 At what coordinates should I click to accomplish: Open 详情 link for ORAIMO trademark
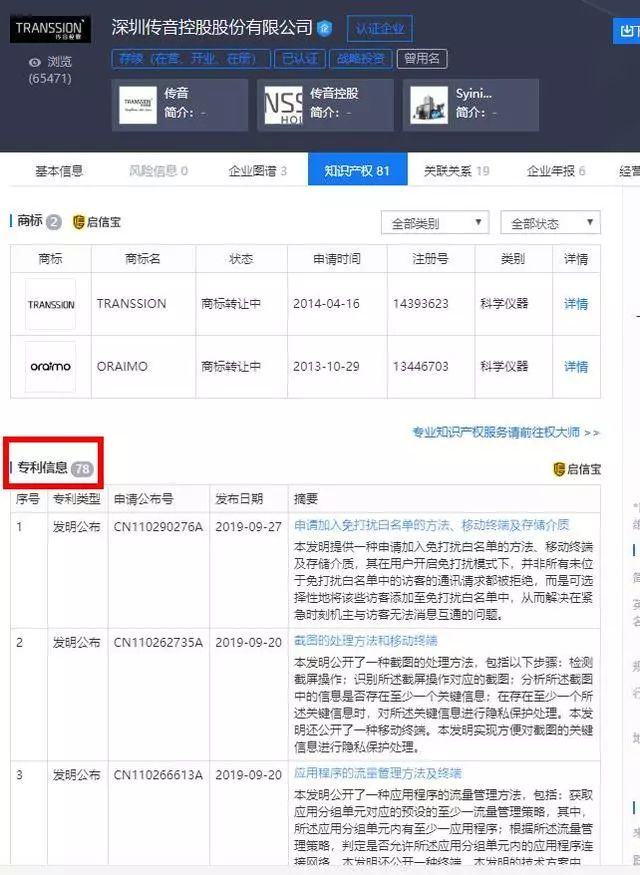tap(576, 367)
